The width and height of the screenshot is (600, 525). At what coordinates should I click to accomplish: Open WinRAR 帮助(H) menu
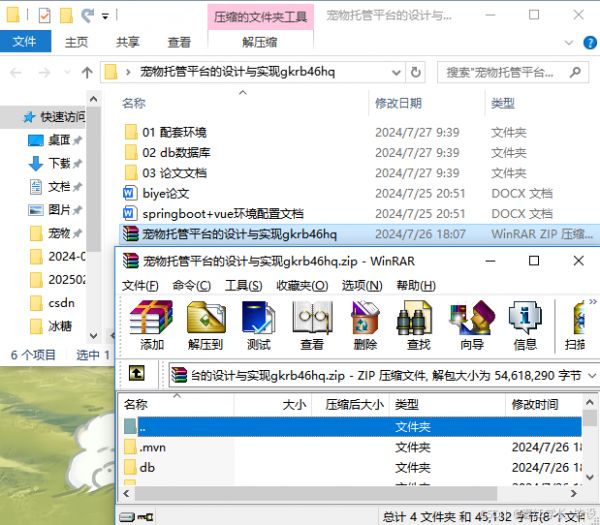[x=416, y=285]
